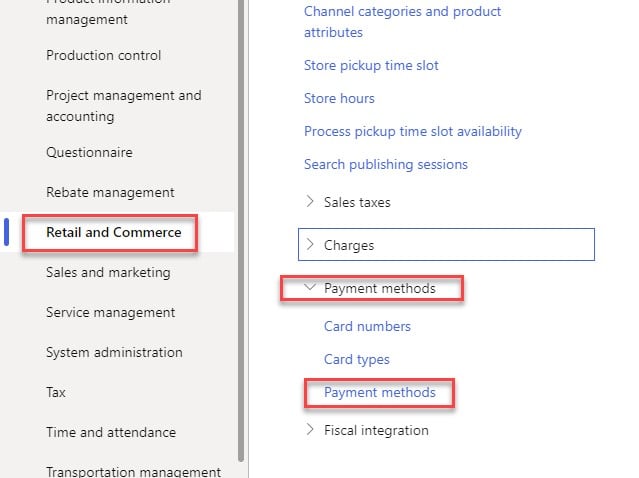This screenshot has width=639, height=478.
Task: Open Card numbers under Payment methods
Action: point(367,326)
